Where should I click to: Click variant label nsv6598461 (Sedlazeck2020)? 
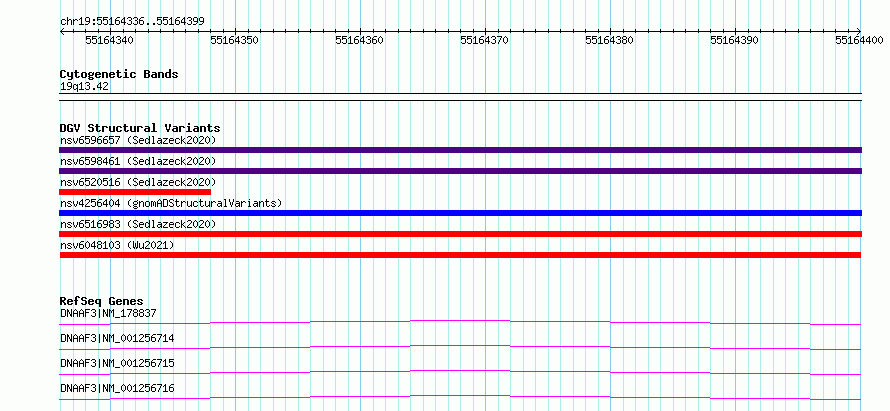[138, 161]
